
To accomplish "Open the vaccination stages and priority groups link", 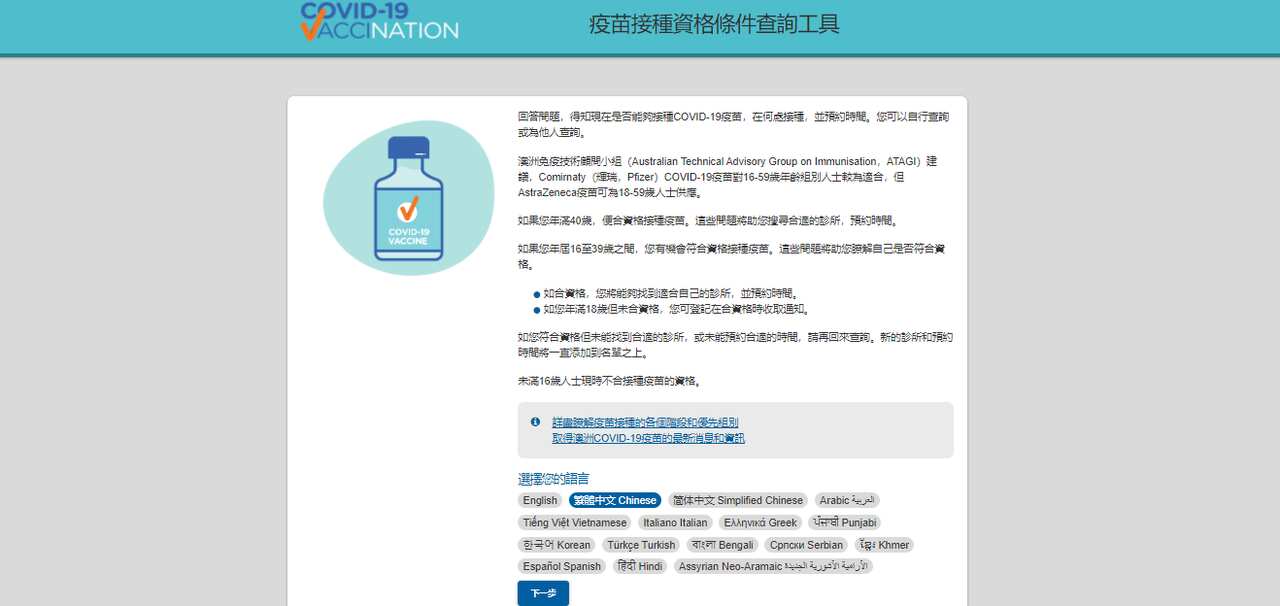I will tap(646, 421).
